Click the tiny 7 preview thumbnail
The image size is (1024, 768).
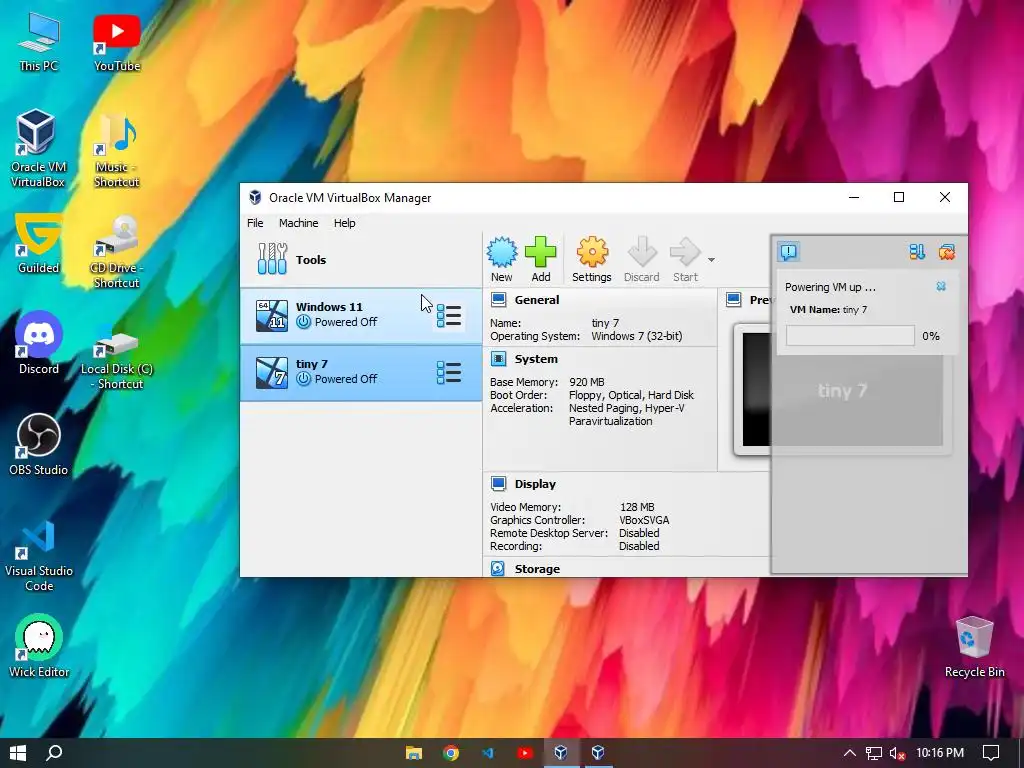(x=842, y=391)
